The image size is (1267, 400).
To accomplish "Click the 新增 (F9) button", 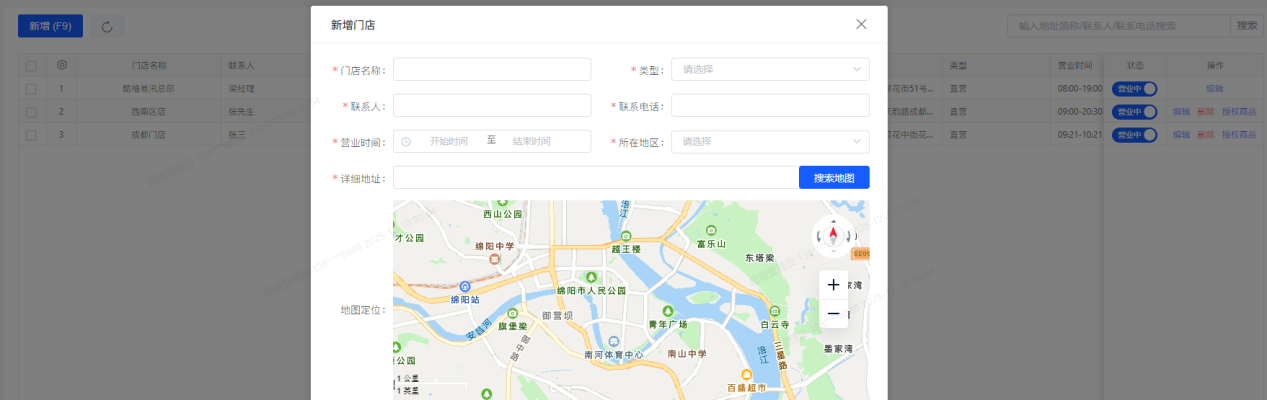I will tap(50, 26).
